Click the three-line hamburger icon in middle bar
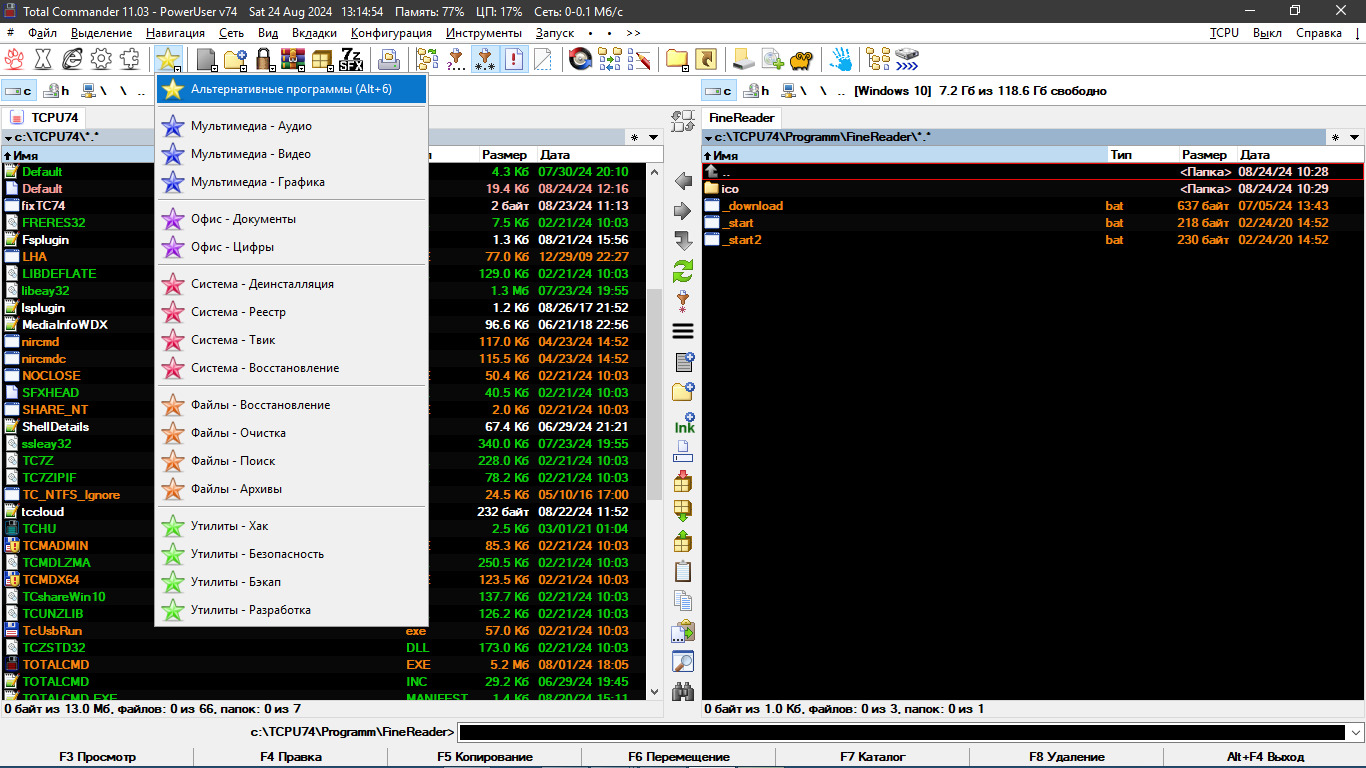This screenshot has width=1366, height=768. point(683,331)
